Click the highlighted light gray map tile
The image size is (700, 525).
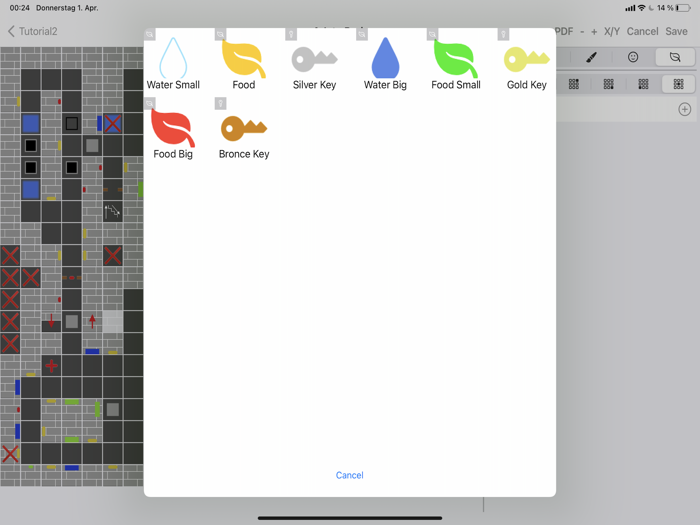pos(112,321)
